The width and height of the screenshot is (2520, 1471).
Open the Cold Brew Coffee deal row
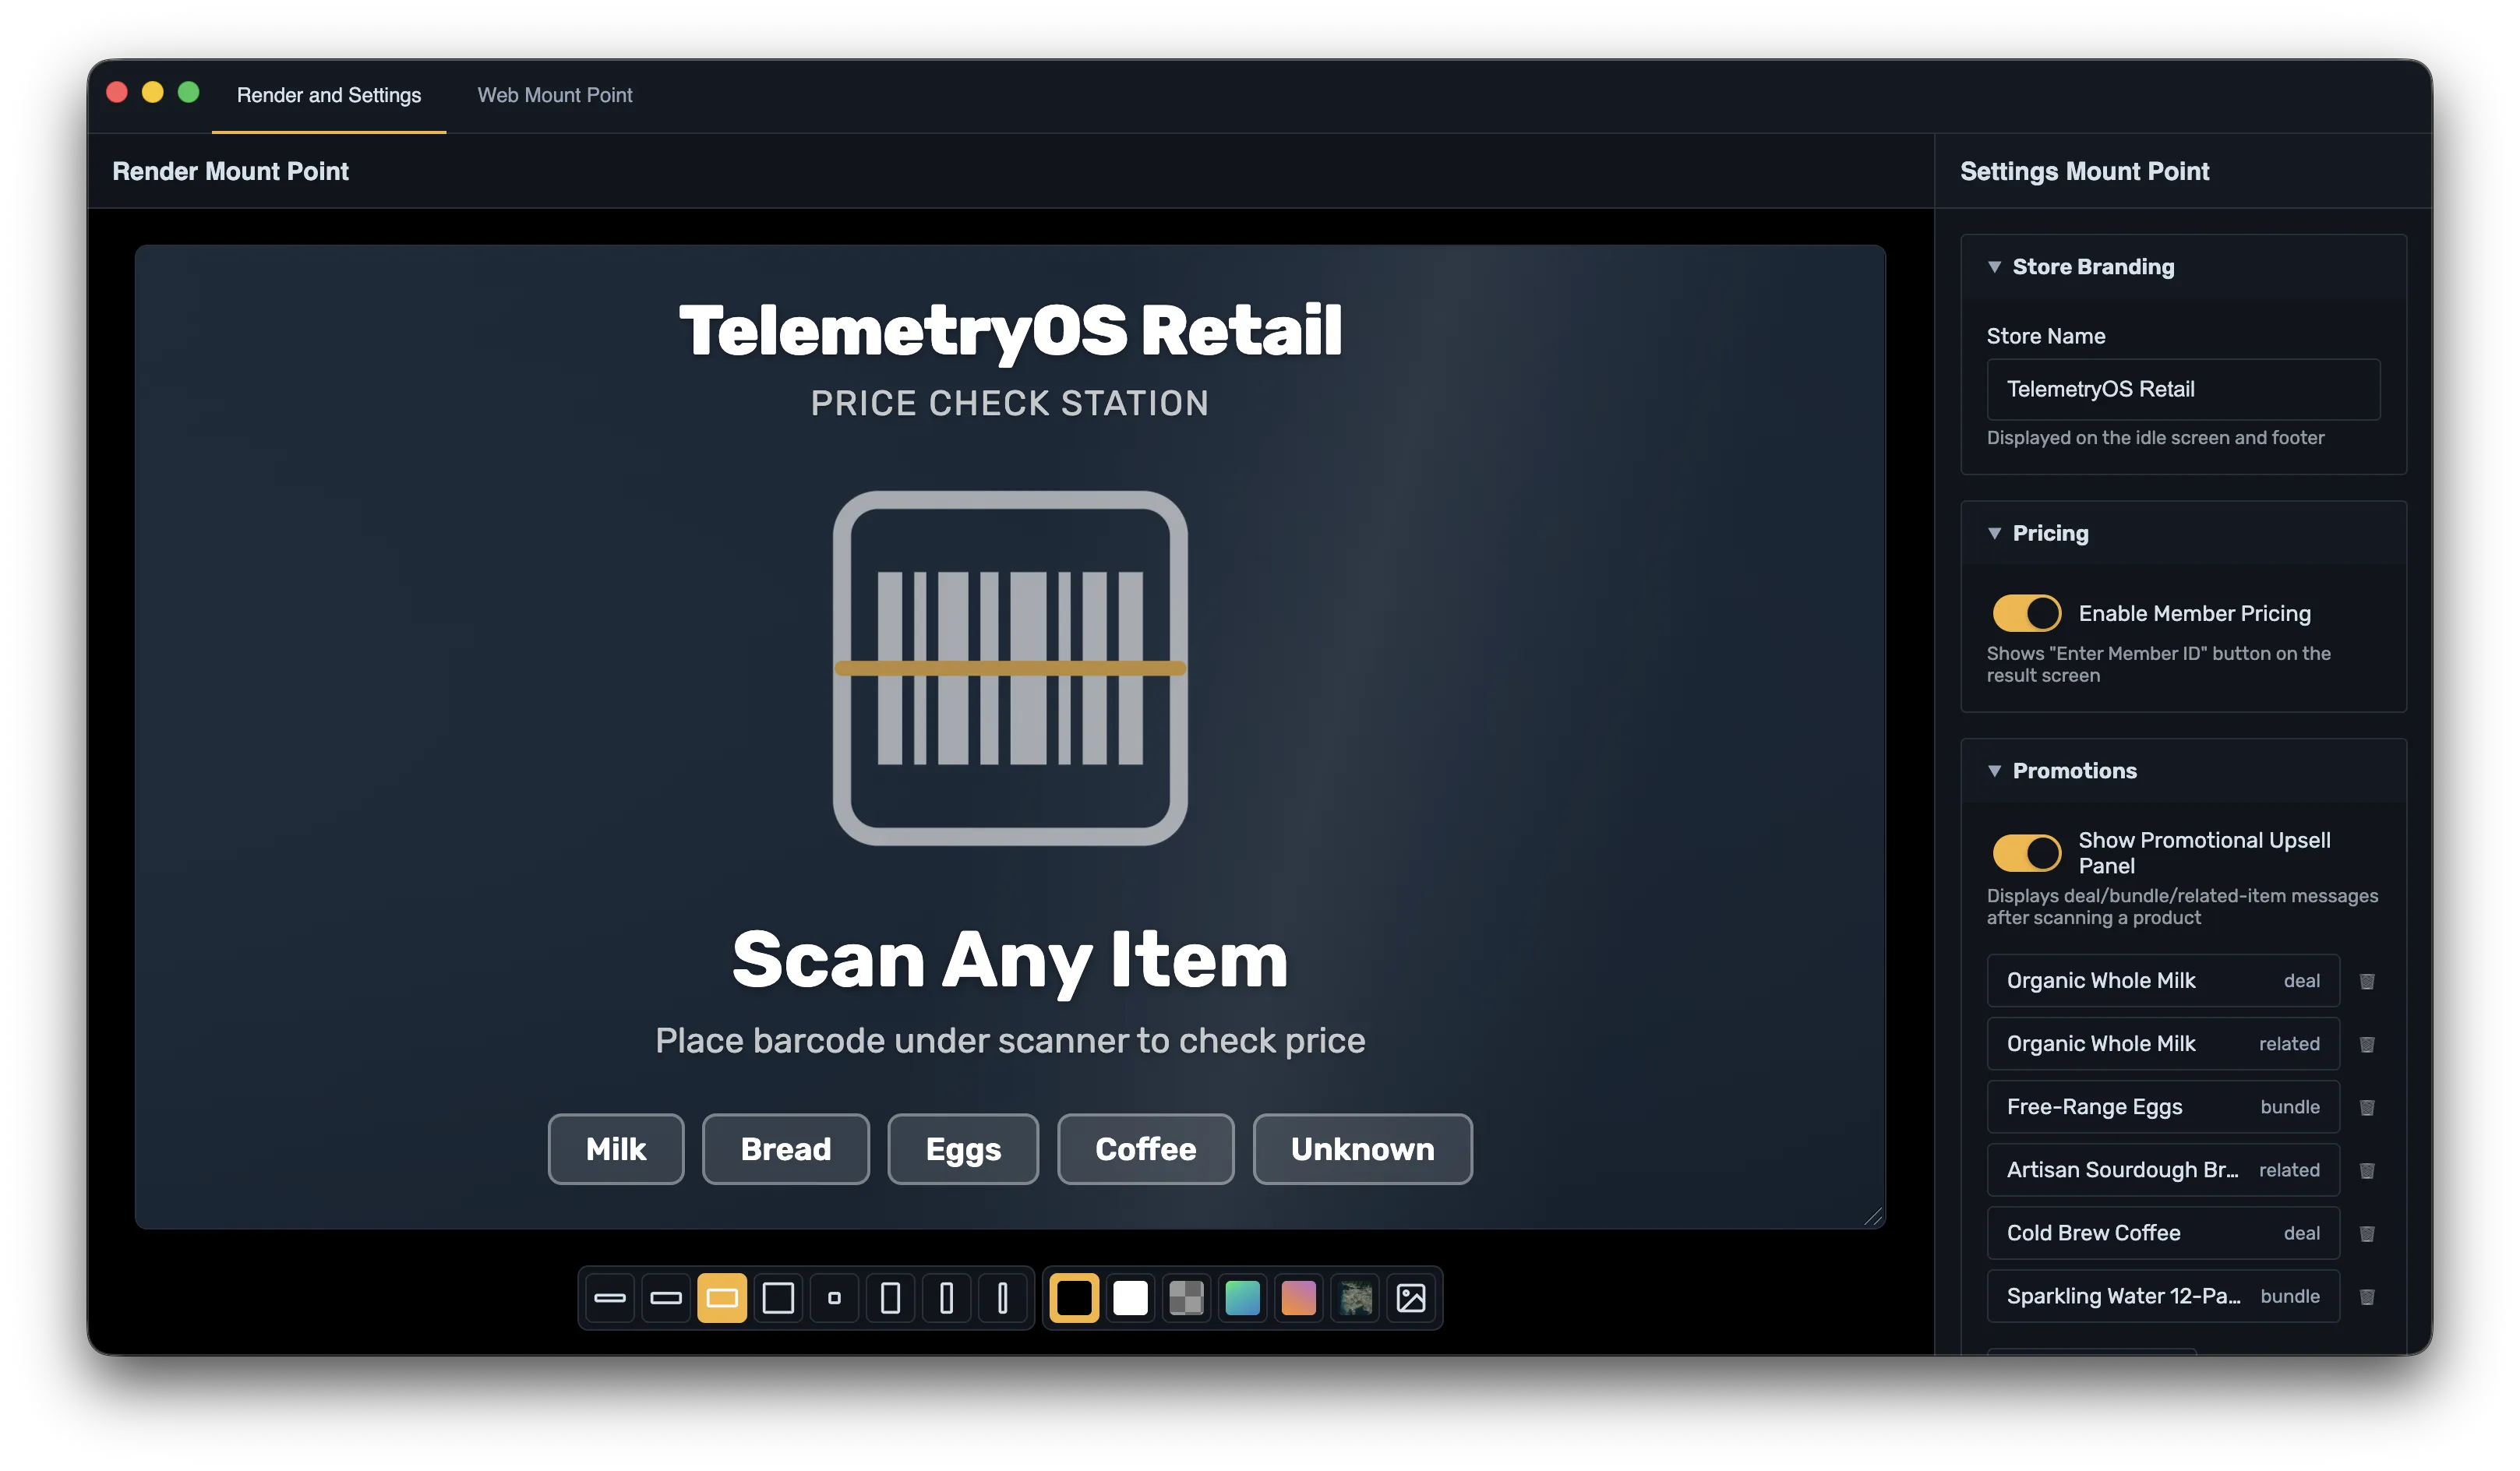(2163, 1233)
